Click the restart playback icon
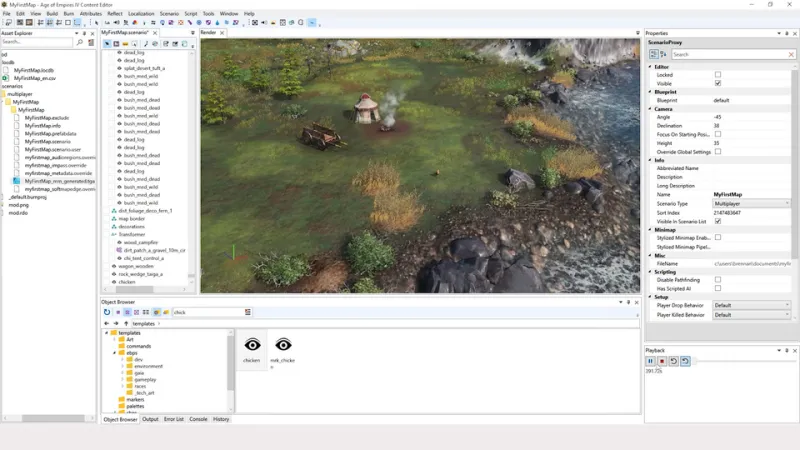 tap(673, 361)
